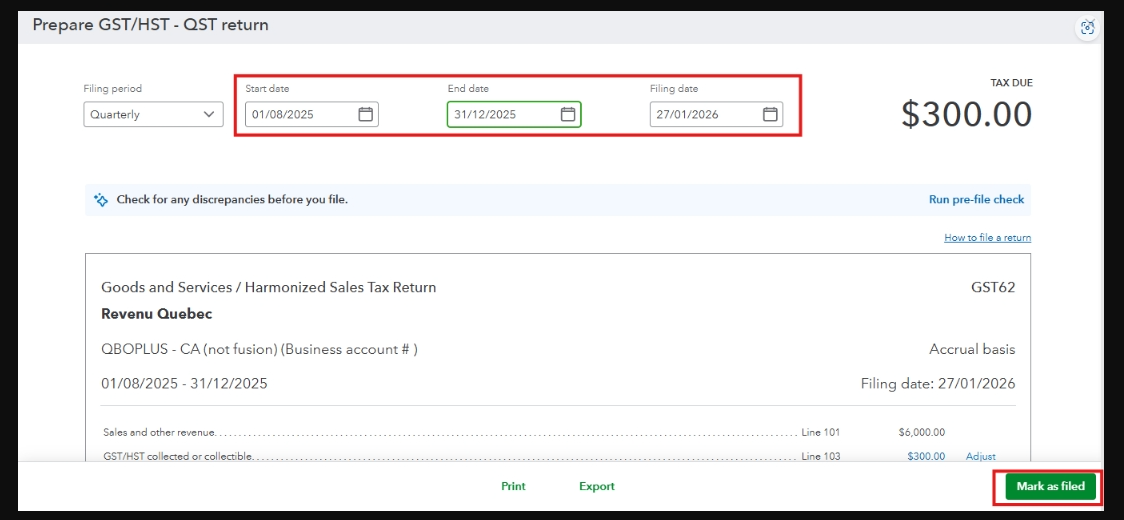The image size is (1124, 520).
Task: Select the QBOPLUS - CA business account line
Action: (x=259, y=349)
